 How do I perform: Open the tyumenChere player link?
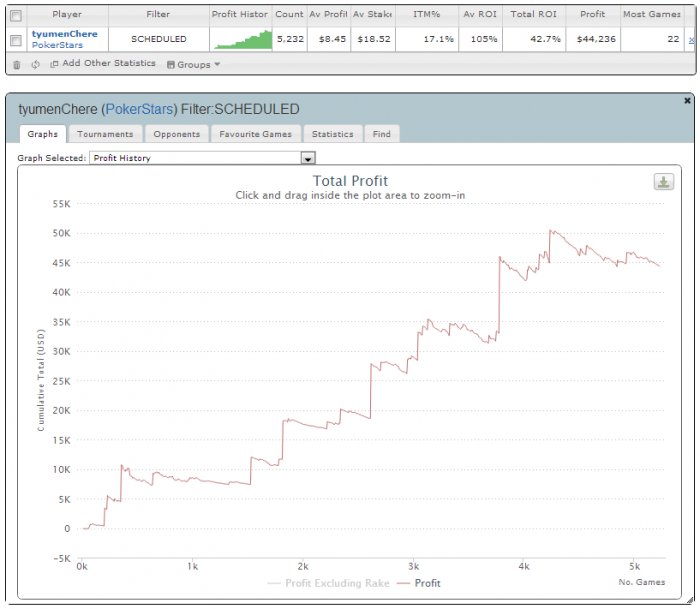pyautogui.click(x=64, y=34)
